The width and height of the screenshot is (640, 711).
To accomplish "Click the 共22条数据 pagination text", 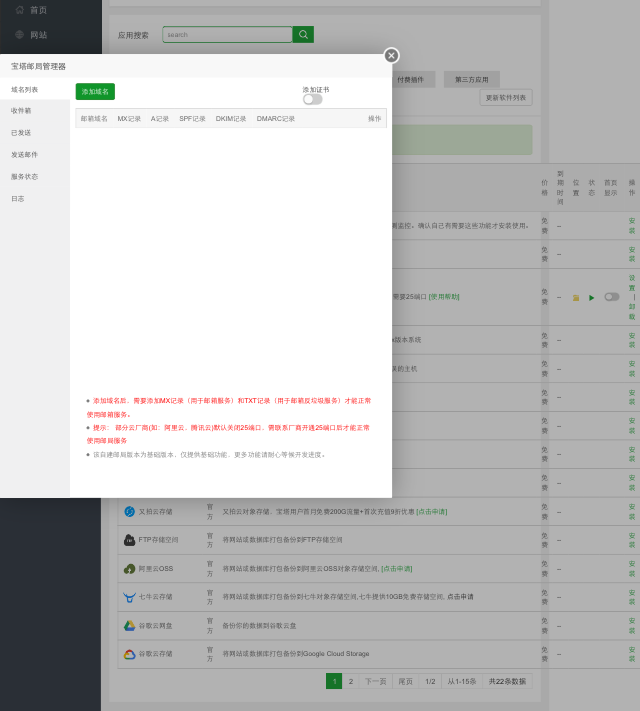I will point(507,681).
